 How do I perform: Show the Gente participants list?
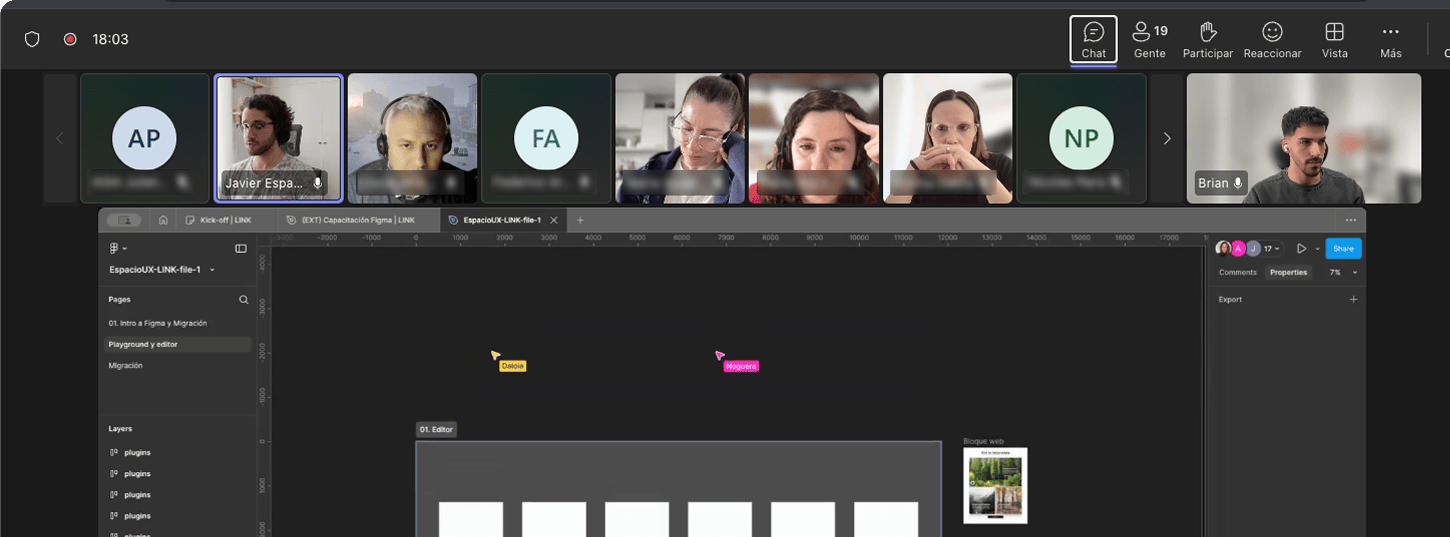(x=1150, y=39)
